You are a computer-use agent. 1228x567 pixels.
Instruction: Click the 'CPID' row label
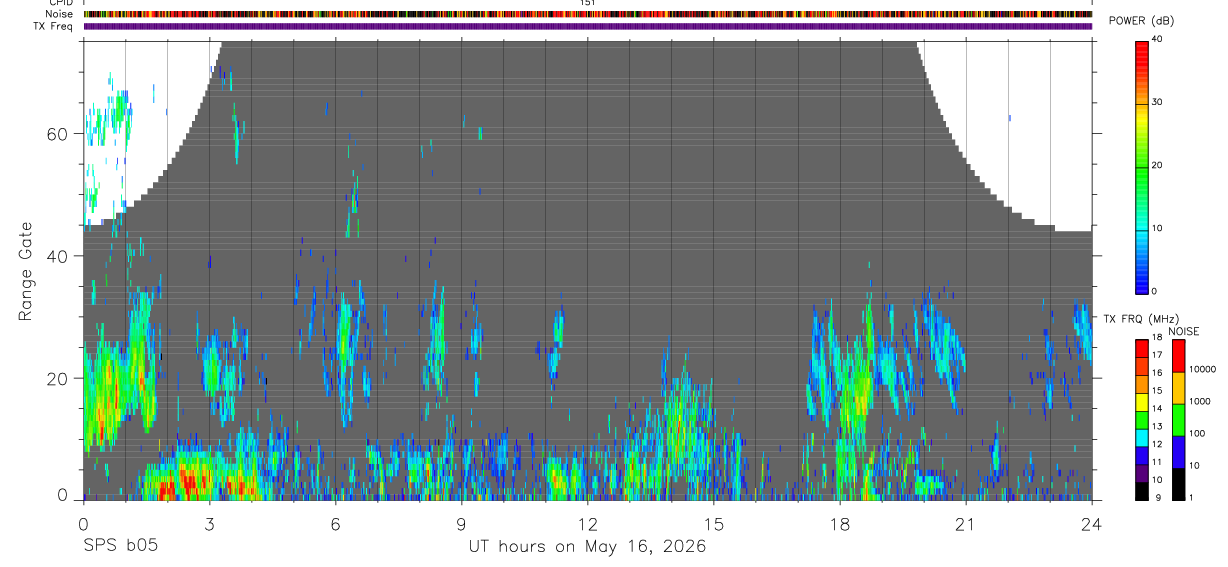tap(62, 3)
